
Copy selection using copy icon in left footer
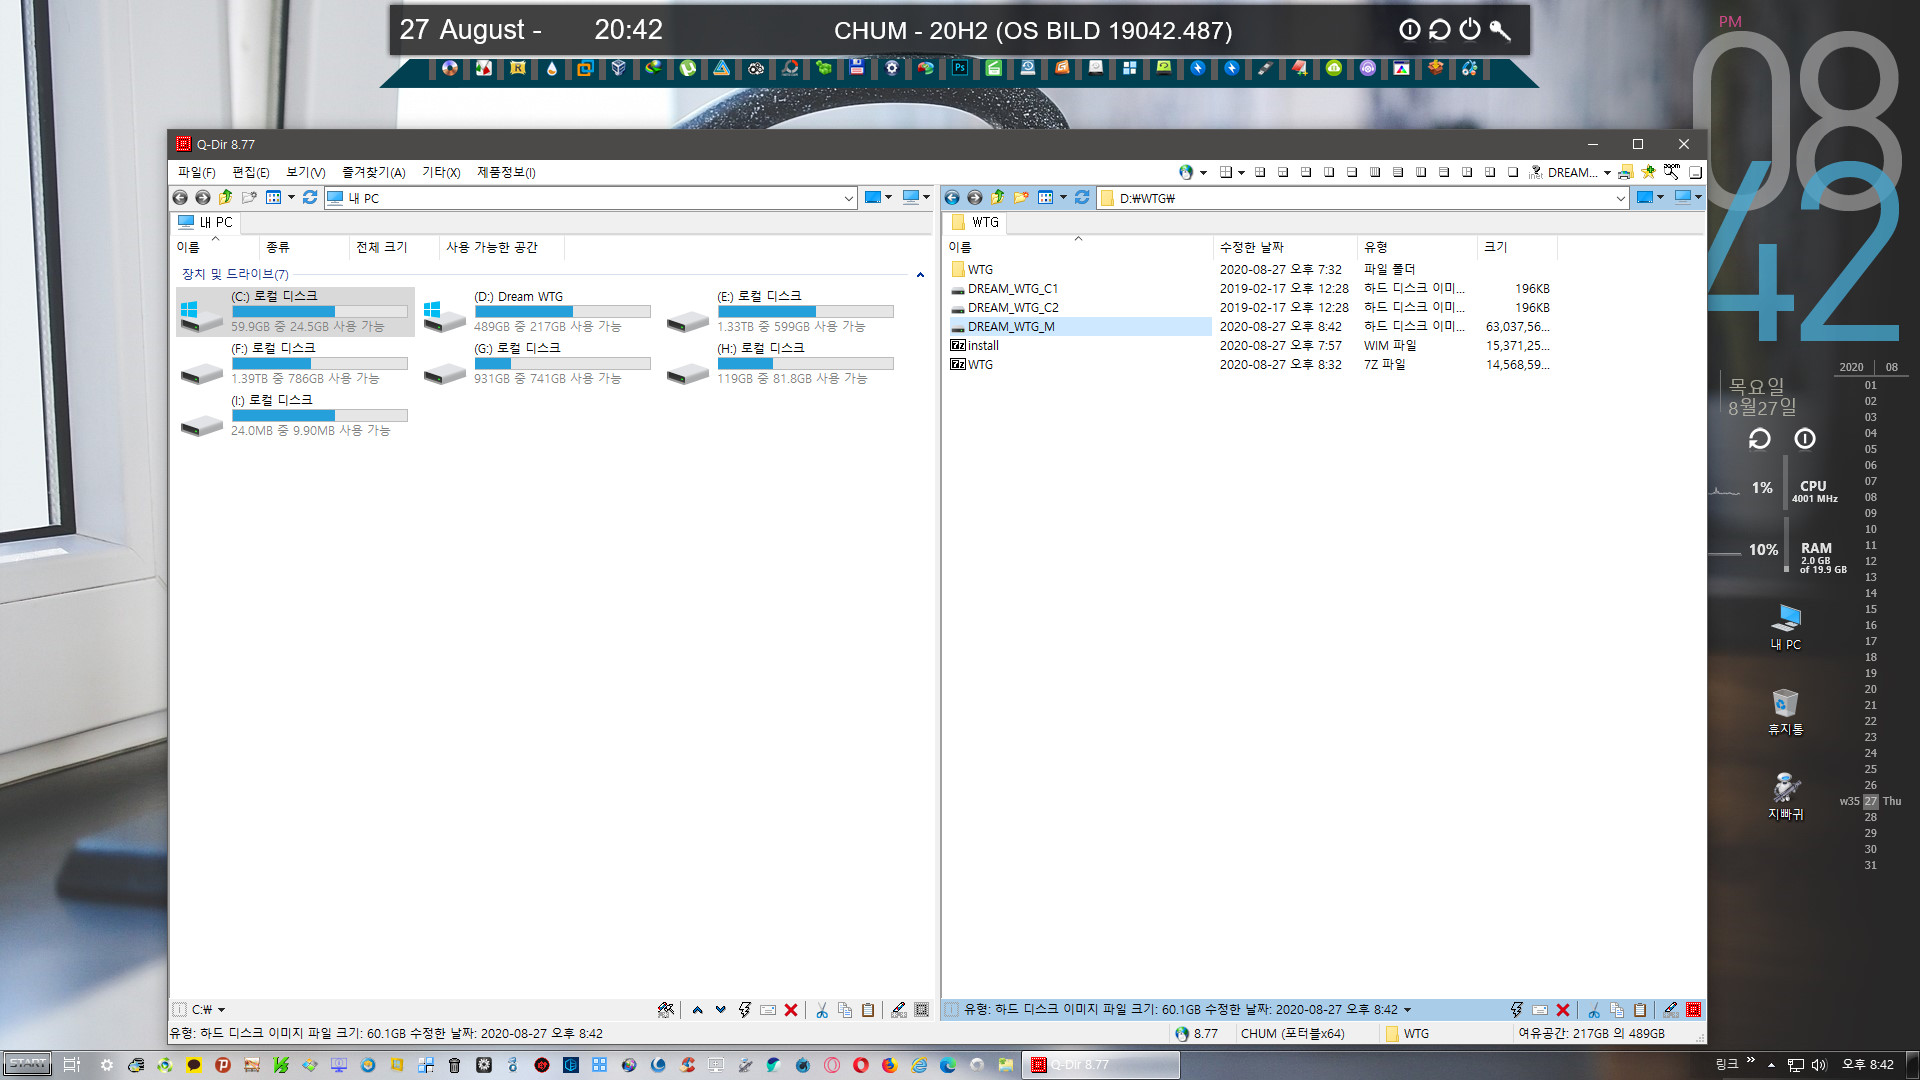(845, 1010)
